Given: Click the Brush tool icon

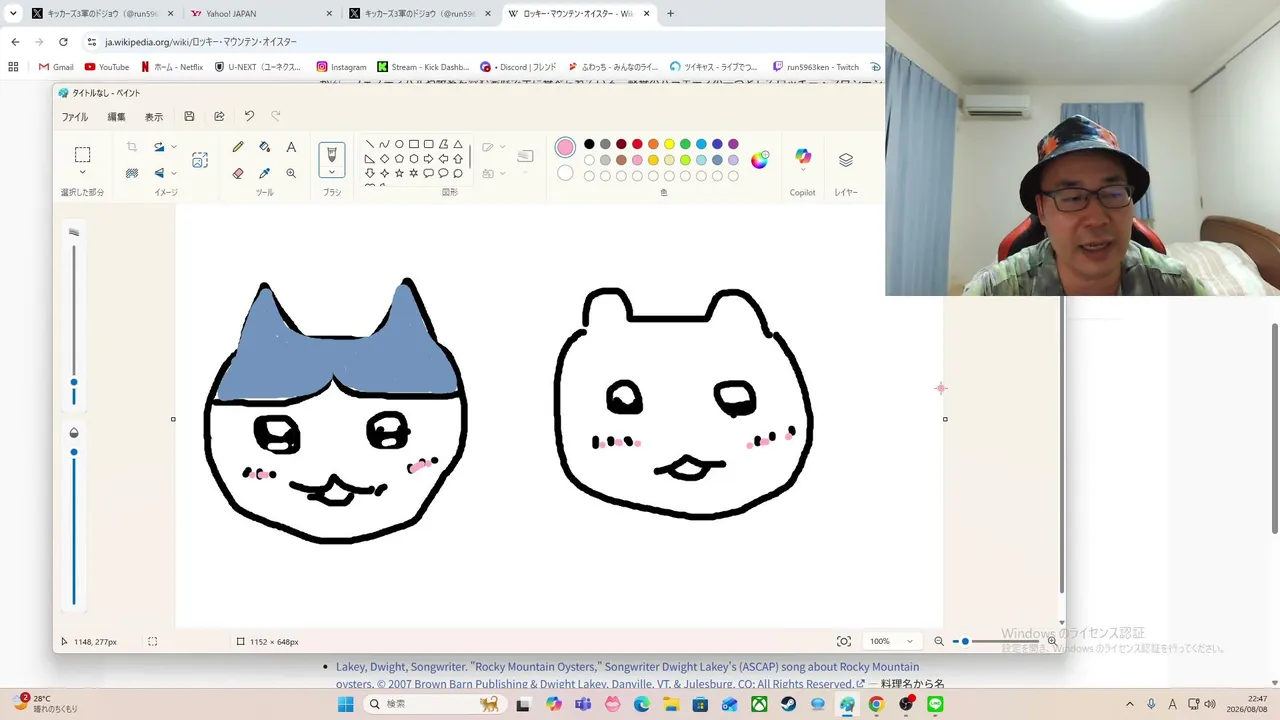Looking at the screenshot, I should [332, 154].
